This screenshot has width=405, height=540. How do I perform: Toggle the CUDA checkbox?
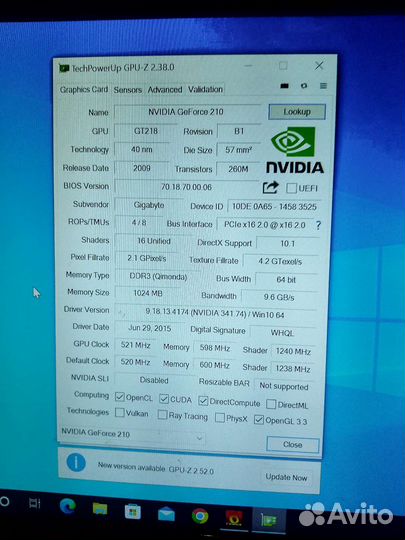[164, 399]
